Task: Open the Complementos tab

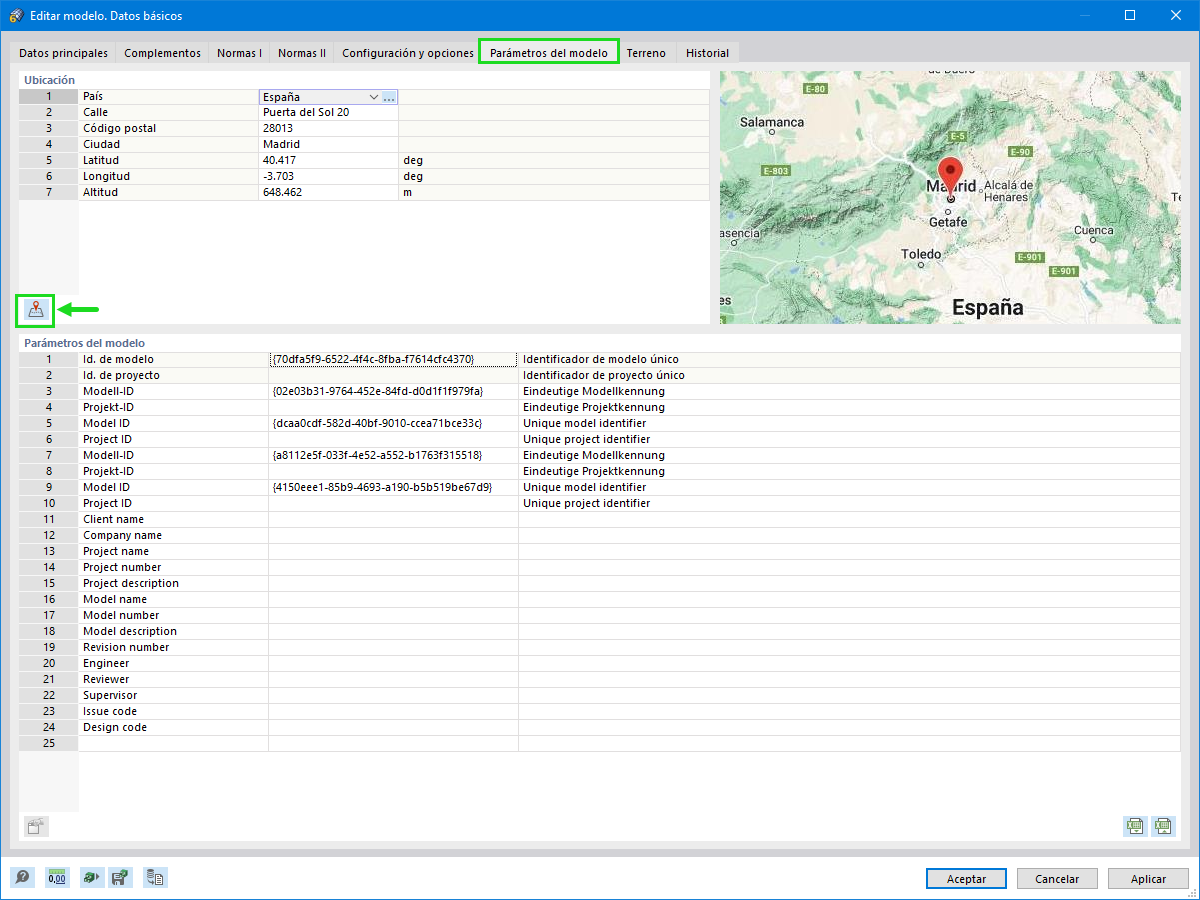Action: click(162, 53)
